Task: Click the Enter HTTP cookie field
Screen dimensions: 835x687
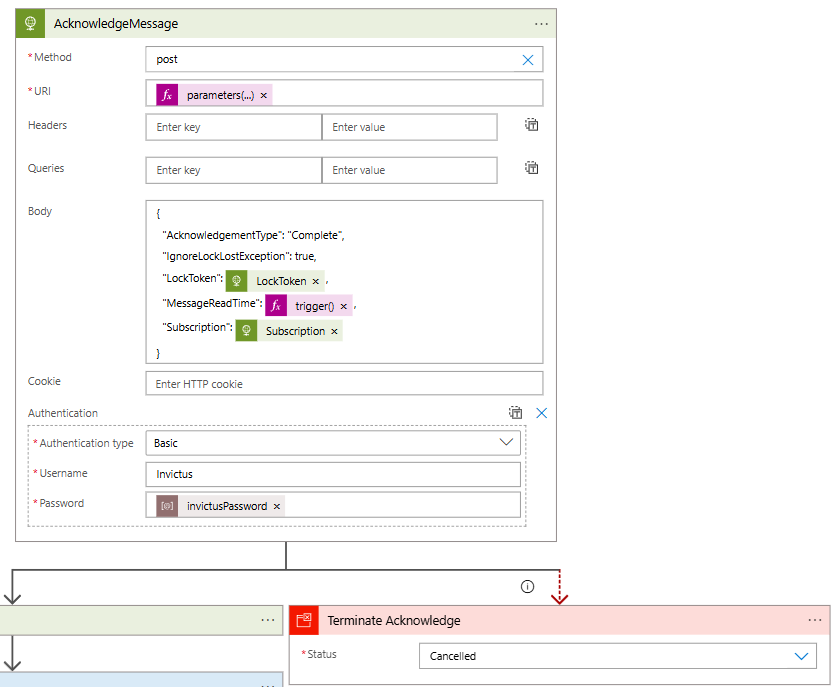Action: click(343, 384)
